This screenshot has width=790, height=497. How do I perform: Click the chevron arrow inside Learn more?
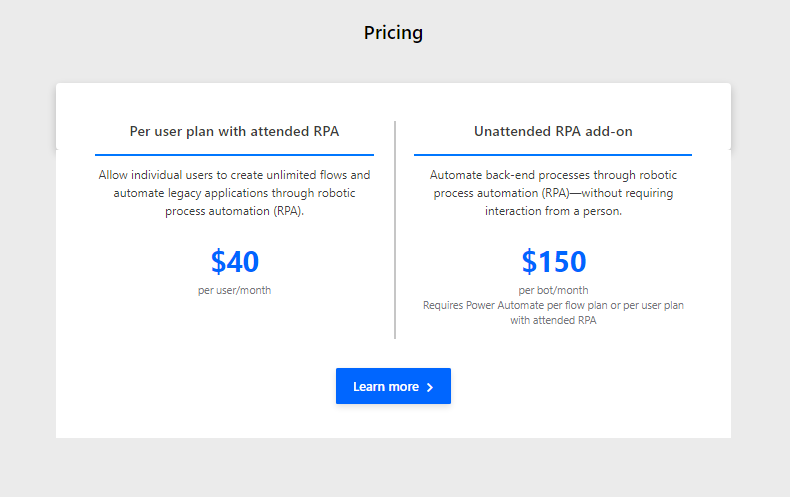click(x=430, y=387)
